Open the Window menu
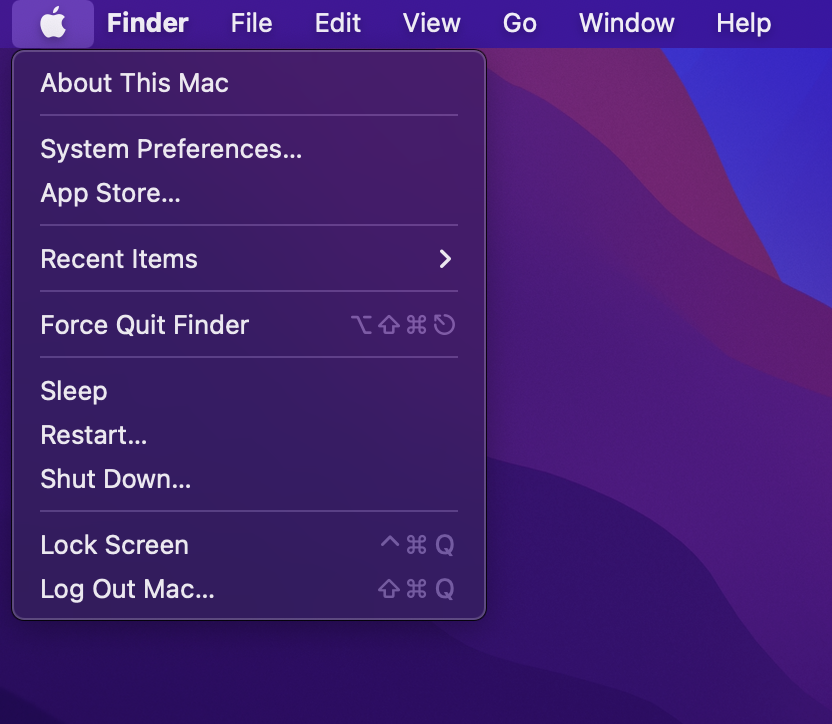The image size is (832, 724). point(626,23)
